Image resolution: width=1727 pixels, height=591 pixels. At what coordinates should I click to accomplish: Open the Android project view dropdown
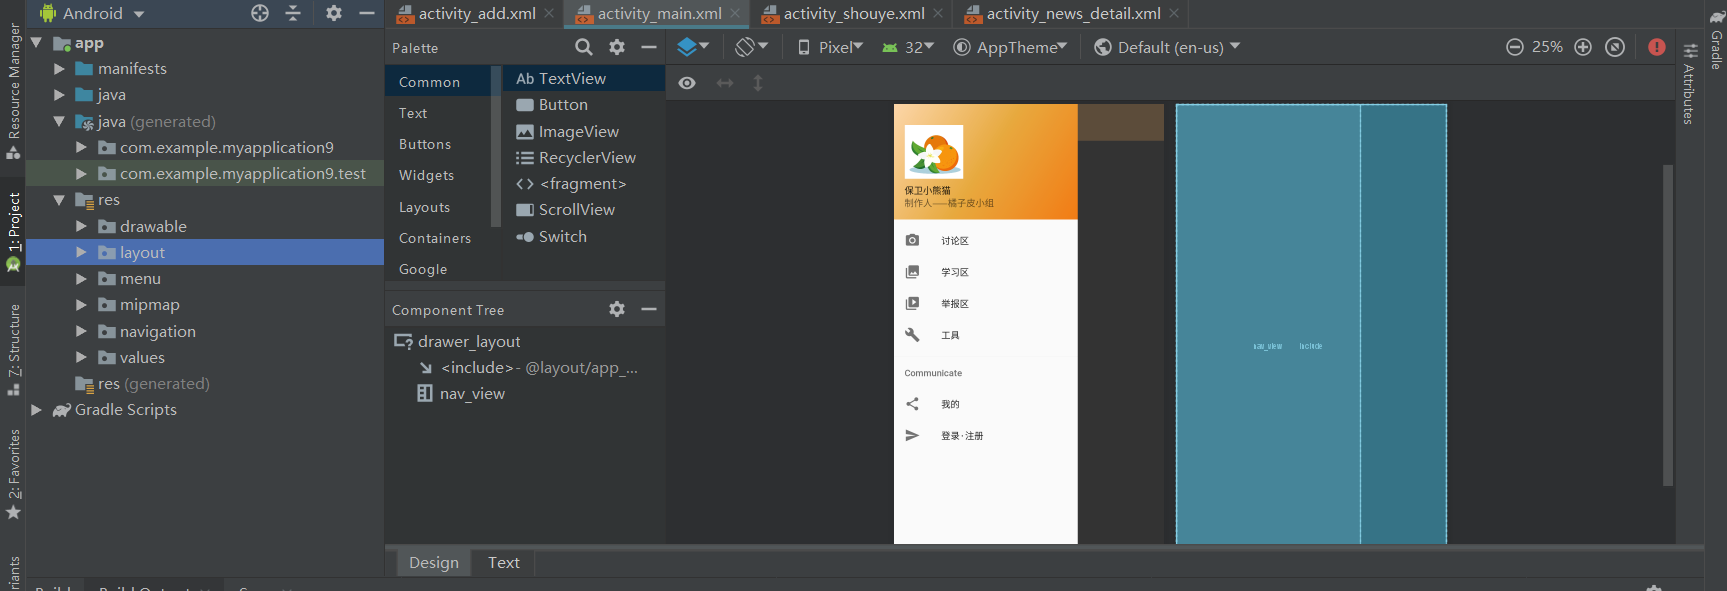pyautogui.click(x=92, y=13)
